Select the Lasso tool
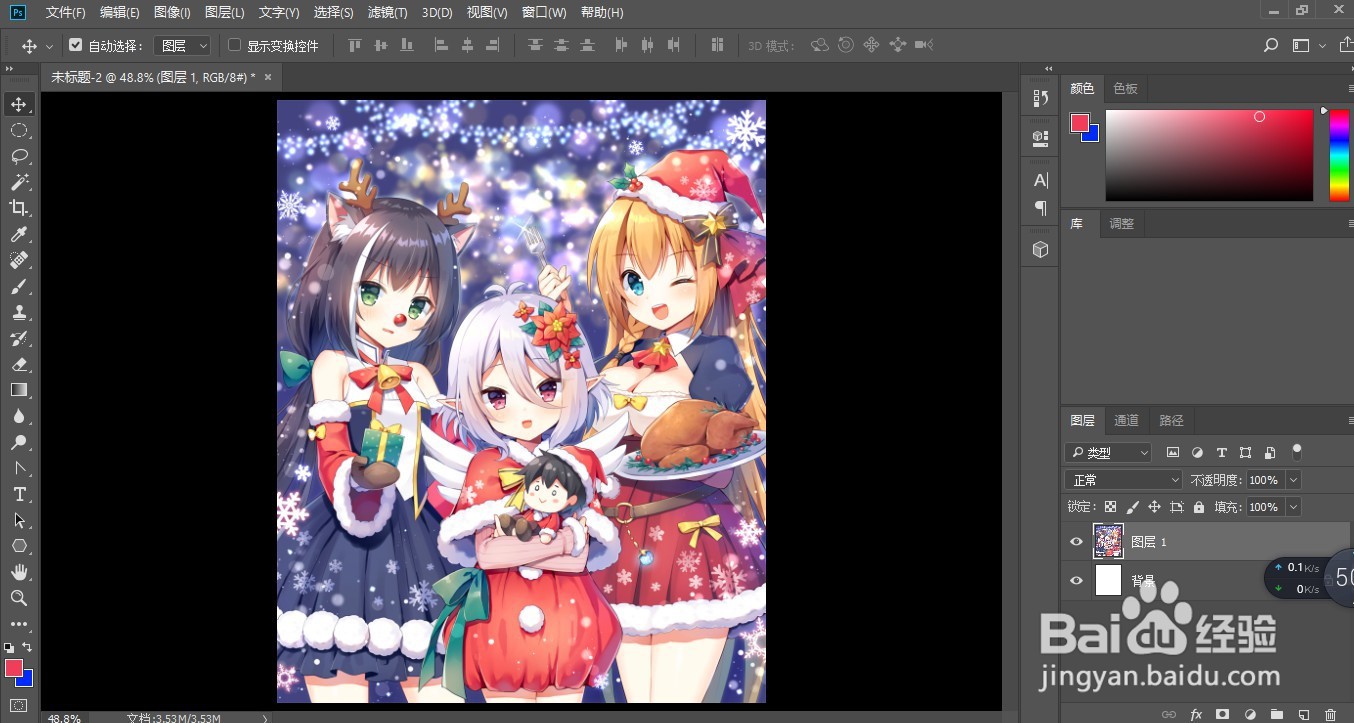 [19, 156]
